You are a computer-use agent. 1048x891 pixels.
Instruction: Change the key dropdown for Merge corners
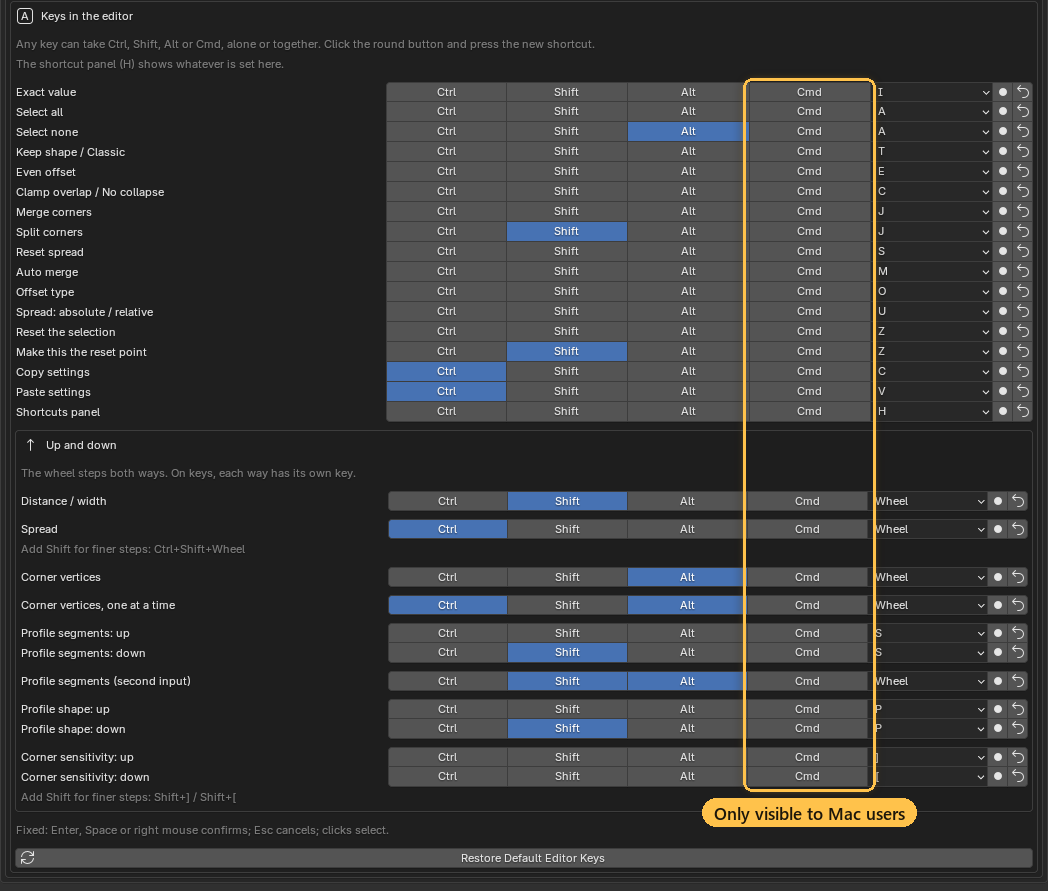click(933, 212)
